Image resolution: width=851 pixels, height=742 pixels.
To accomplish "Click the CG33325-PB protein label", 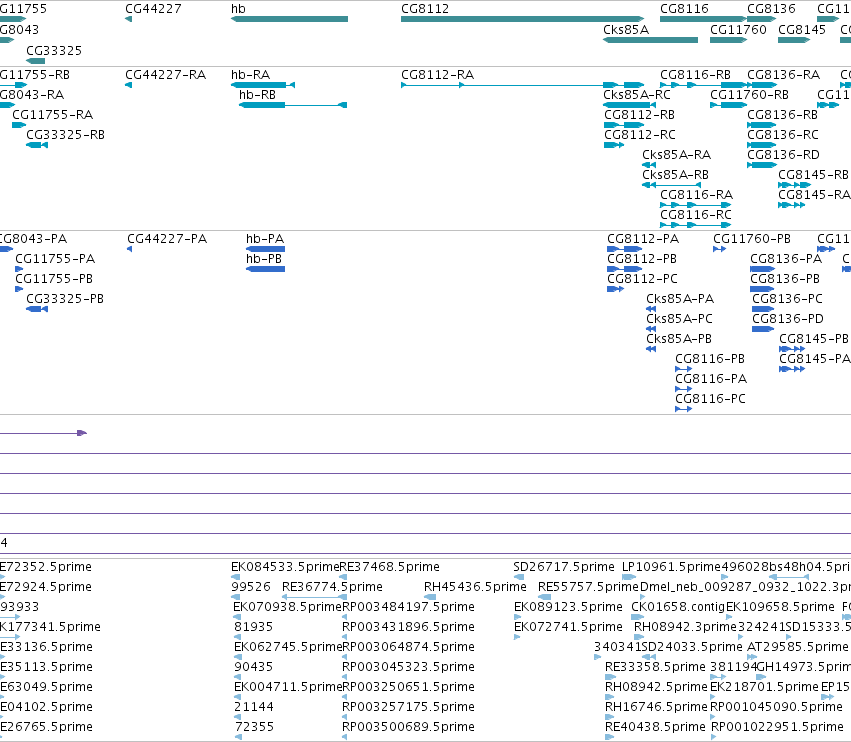I will 65,299.
